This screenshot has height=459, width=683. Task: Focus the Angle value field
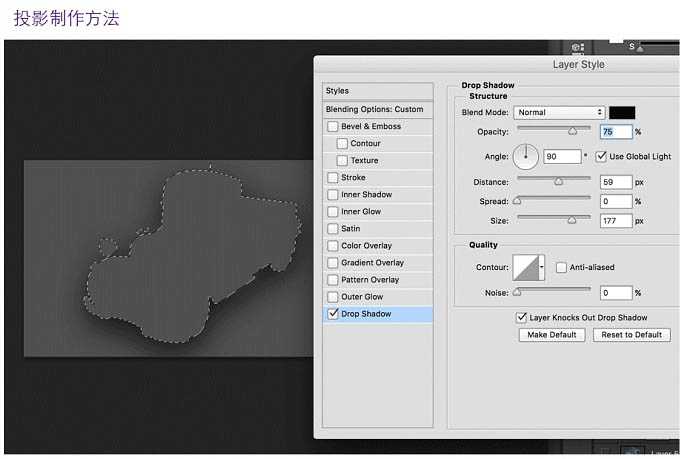point(562,156)
